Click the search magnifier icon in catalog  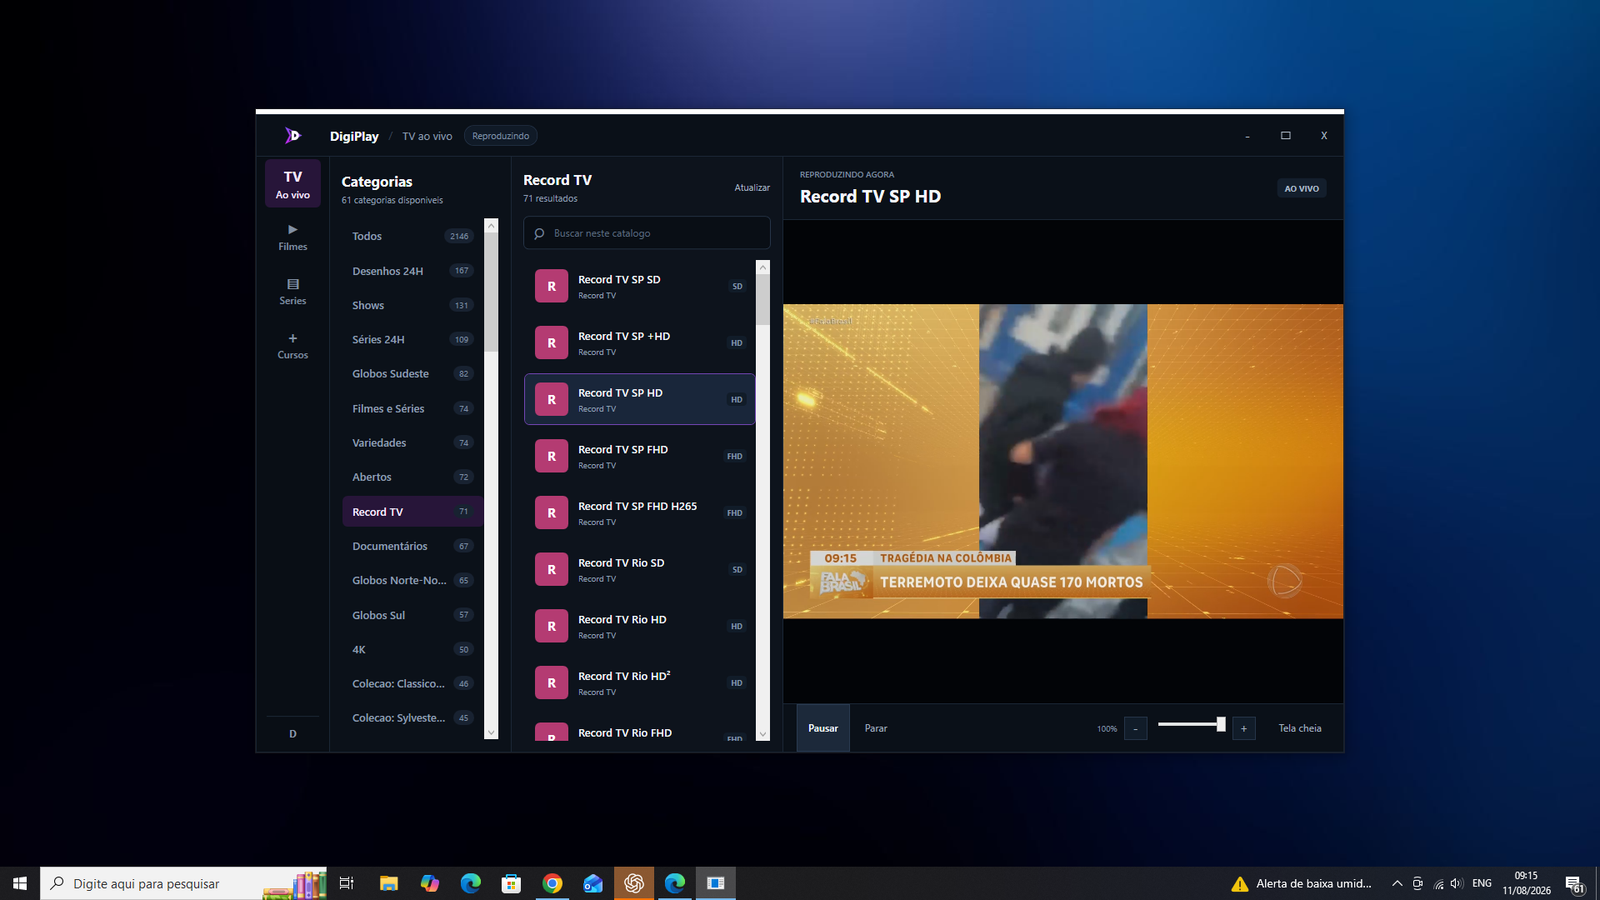(540, 234)
